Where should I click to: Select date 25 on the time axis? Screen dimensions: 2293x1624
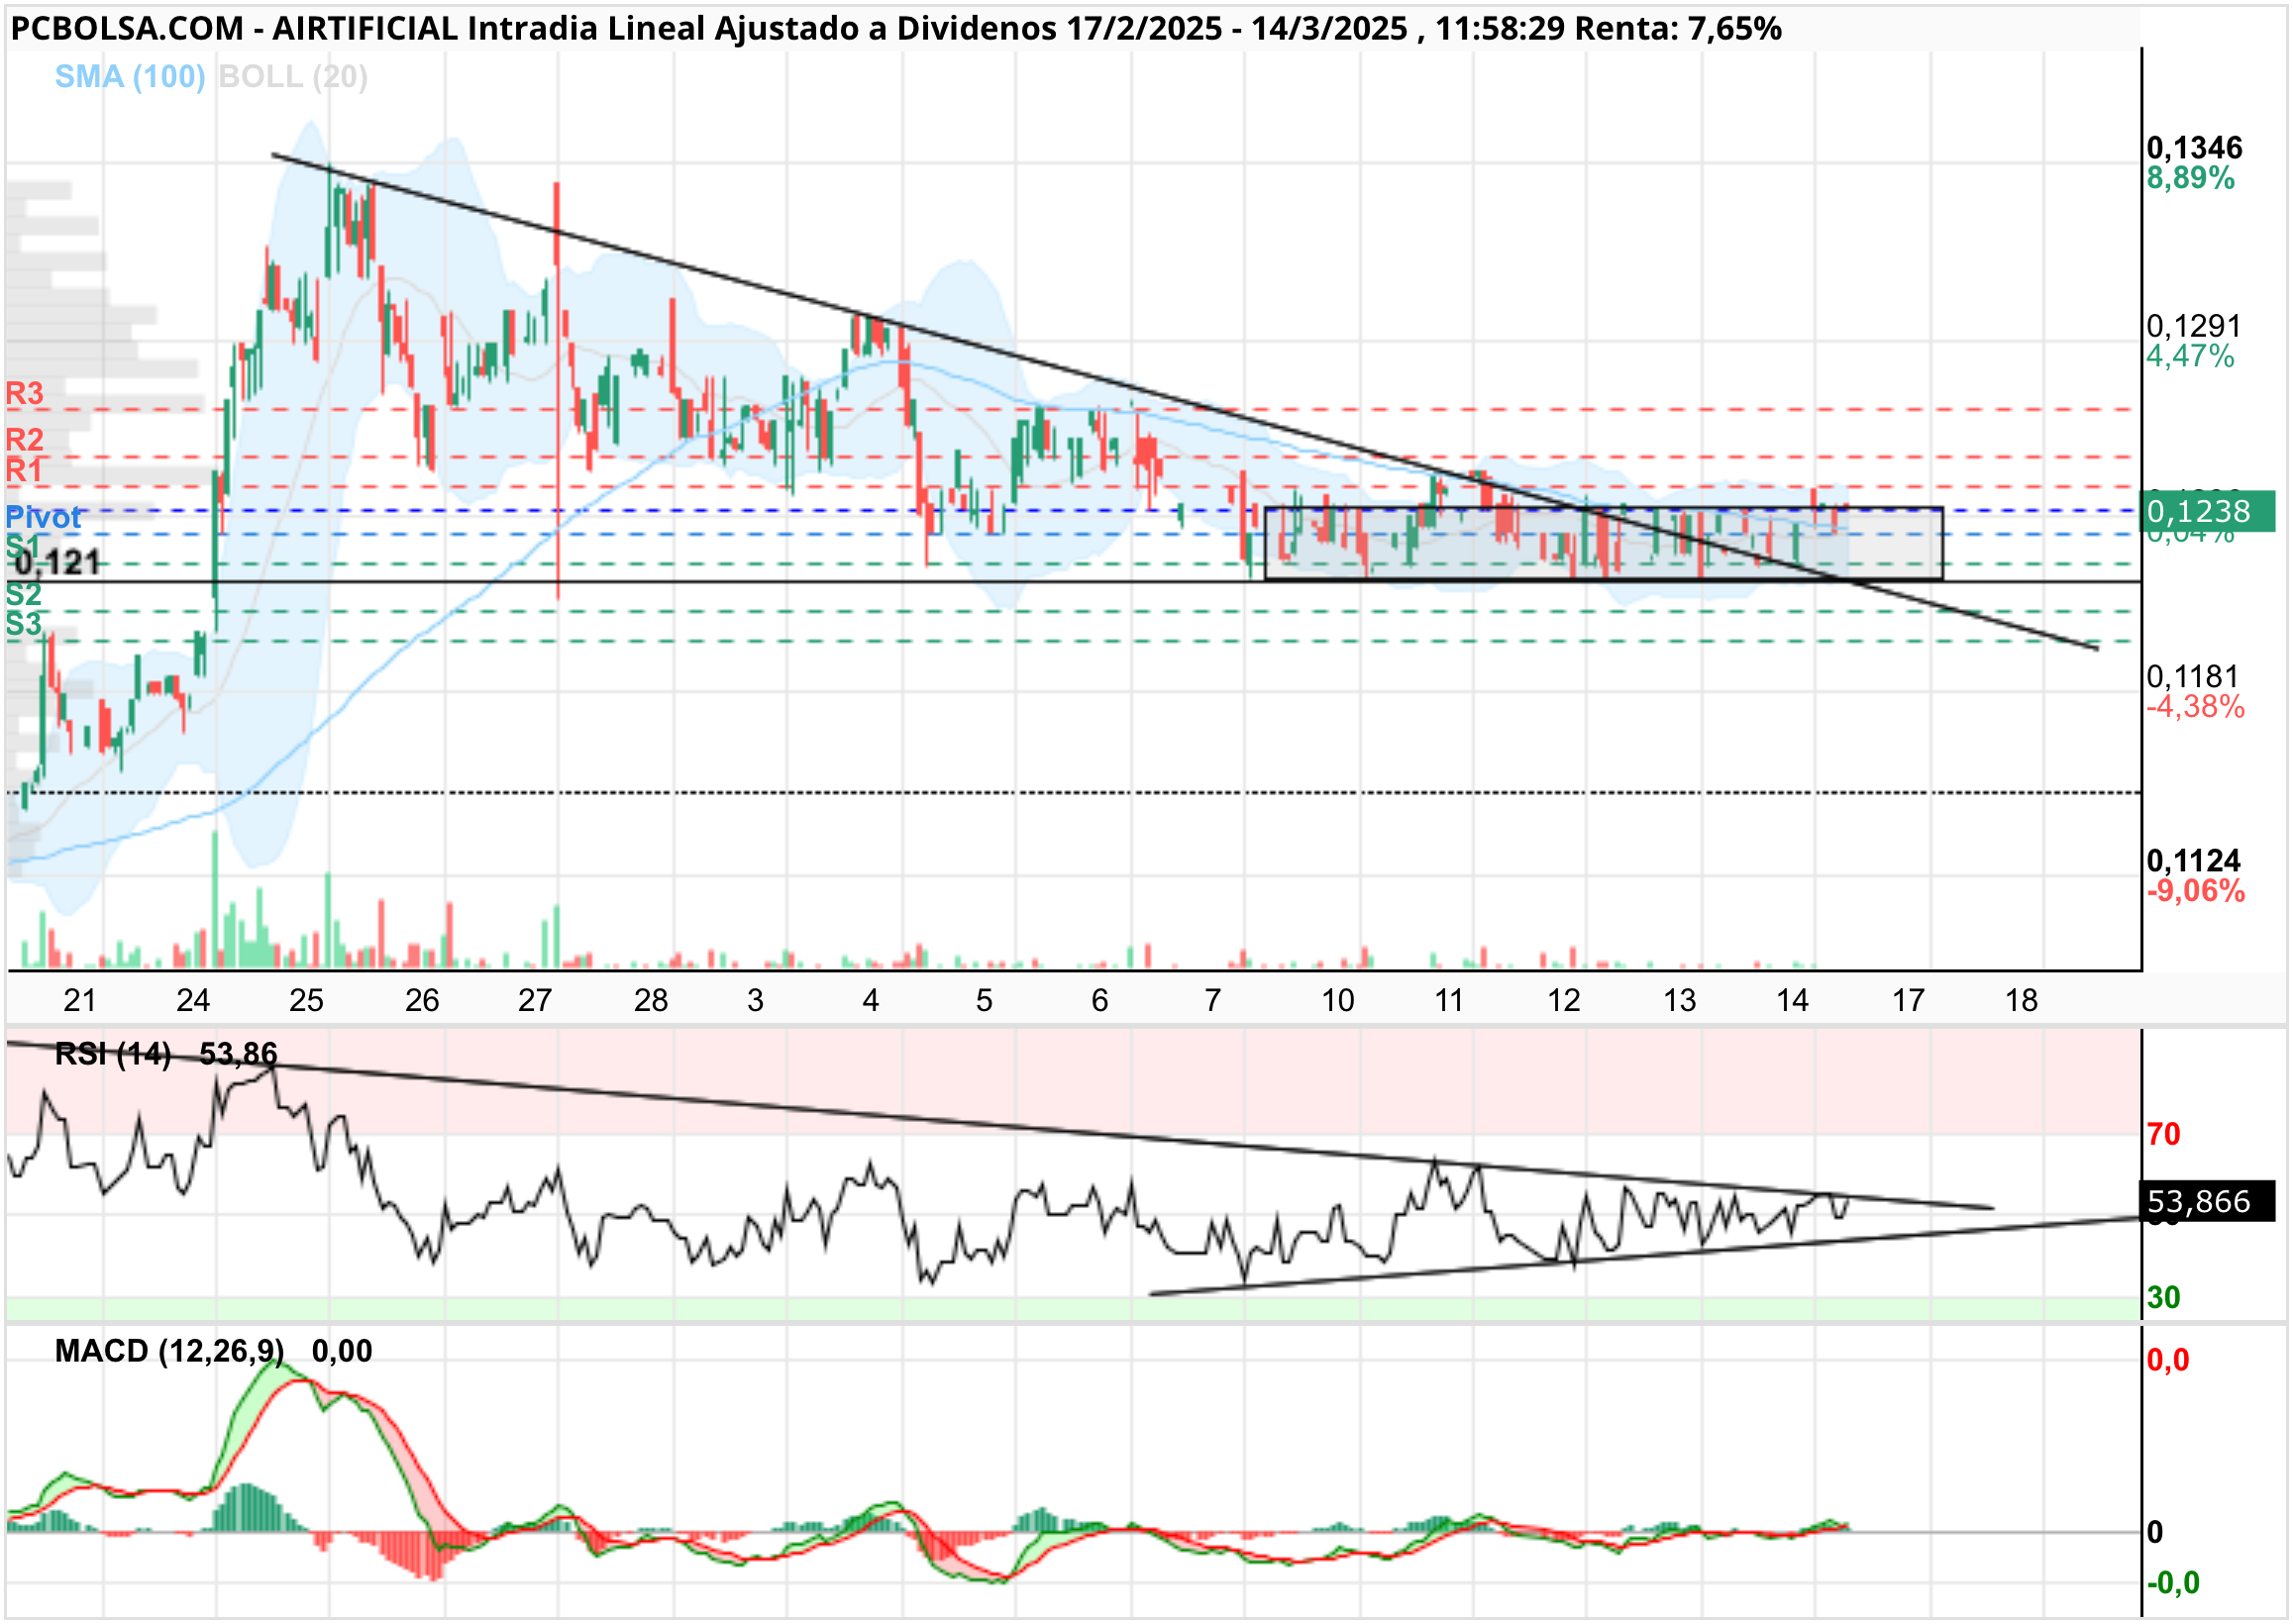[307, 1001]
